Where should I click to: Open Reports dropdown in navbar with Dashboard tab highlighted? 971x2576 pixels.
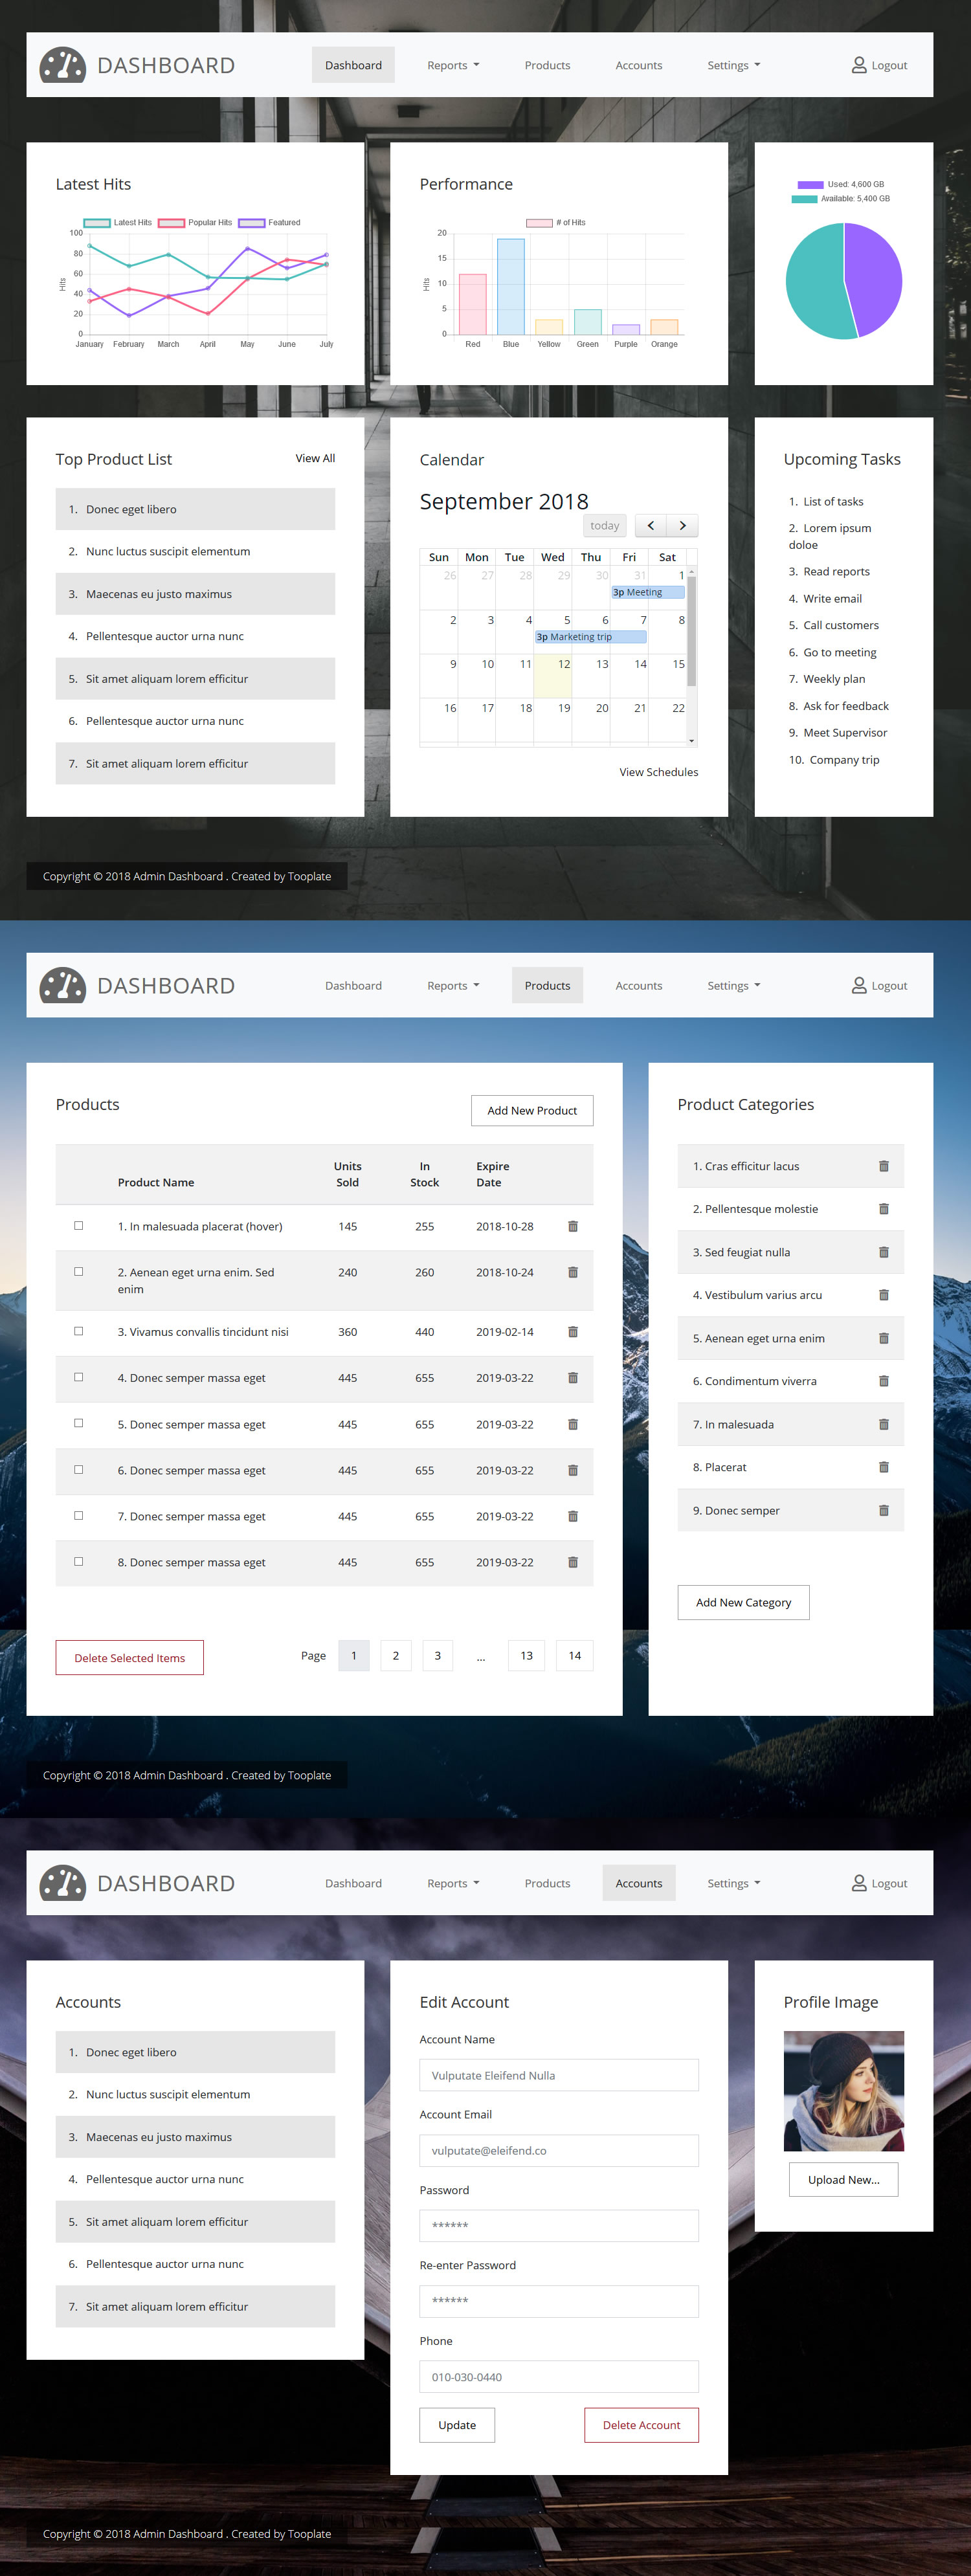point(453,65)
